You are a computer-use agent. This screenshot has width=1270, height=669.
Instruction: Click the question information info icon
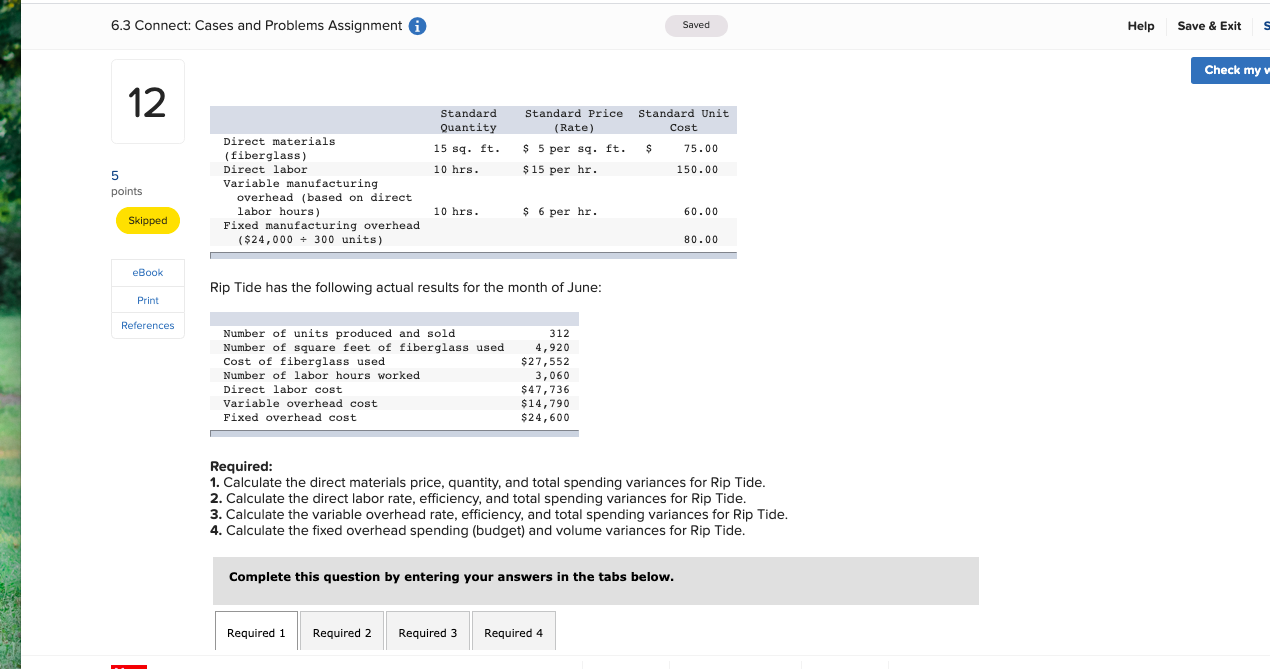[x=418, y=25]
